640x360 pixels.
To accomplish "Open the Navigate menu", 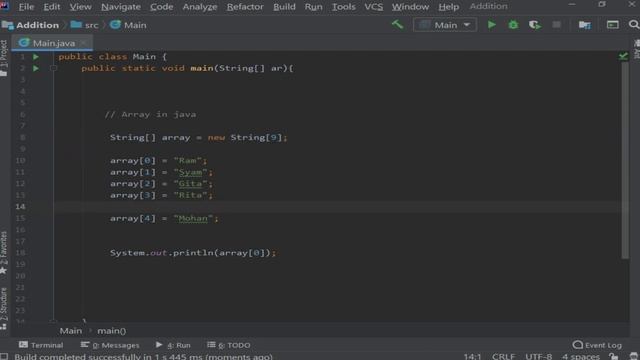I will [x=121, y=7].
